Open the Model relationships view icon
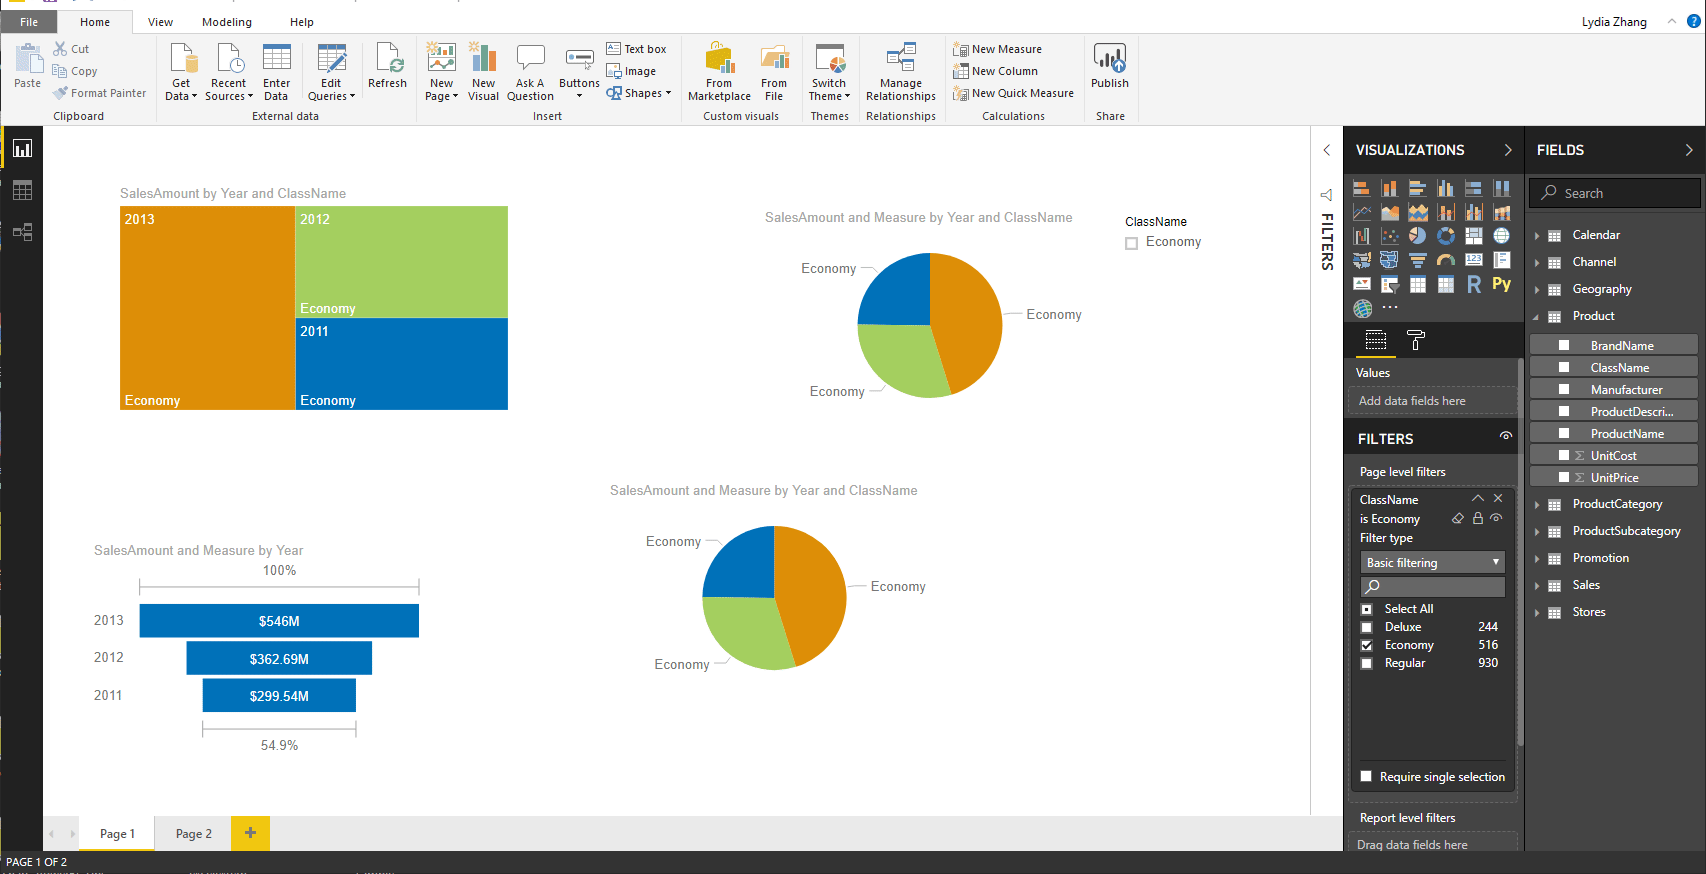This screenshot has height=874, width=1706. tap(22, 232)
